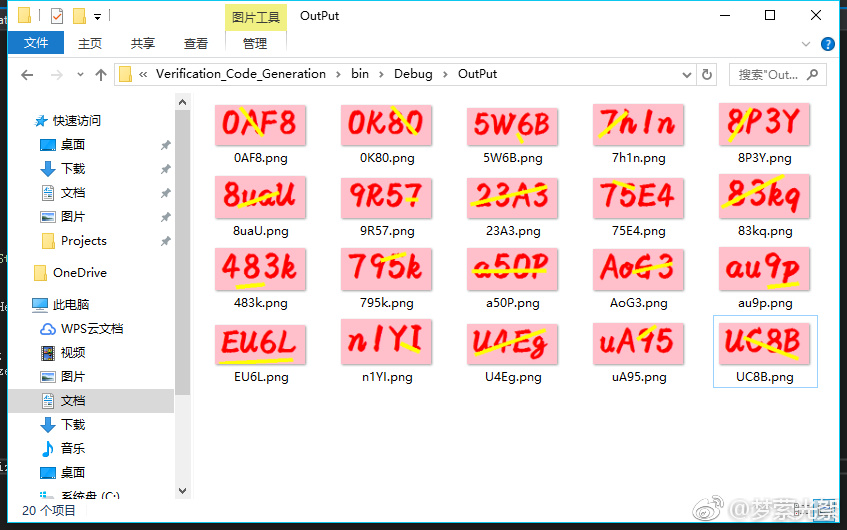Select OneDrive in the navigation pane

point(79,273)
